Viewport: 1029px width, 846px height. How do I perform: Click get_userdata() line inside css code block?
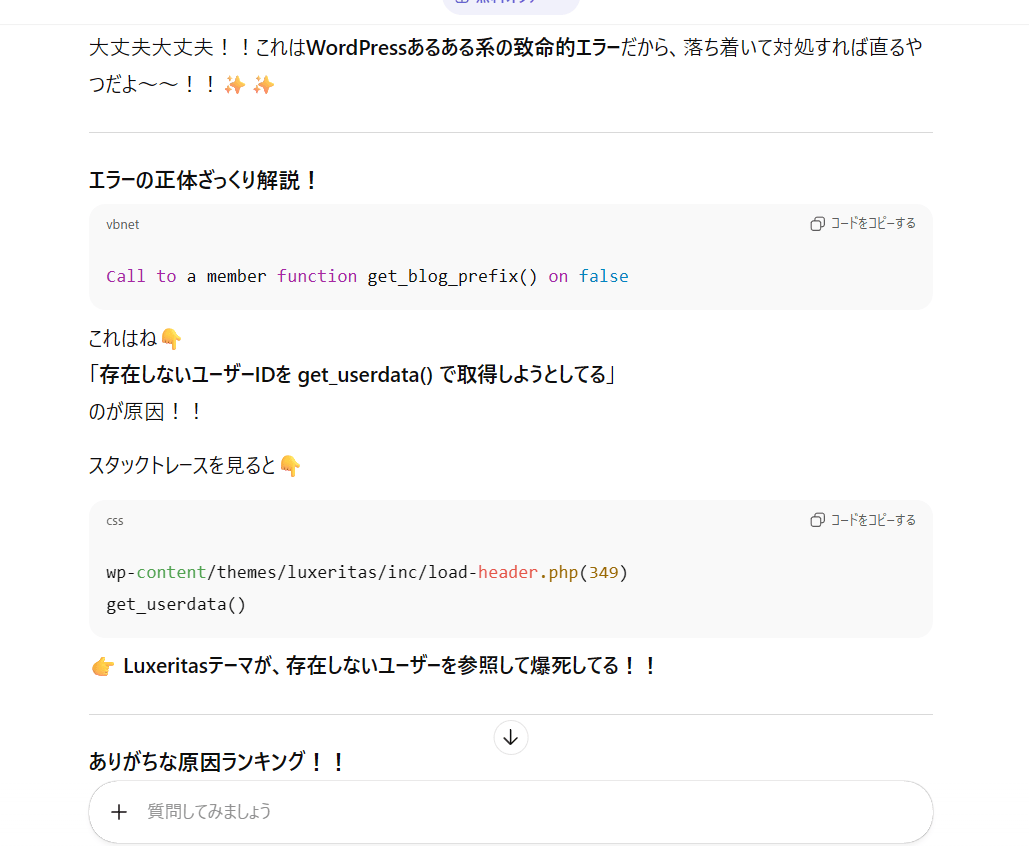(176, 604)
